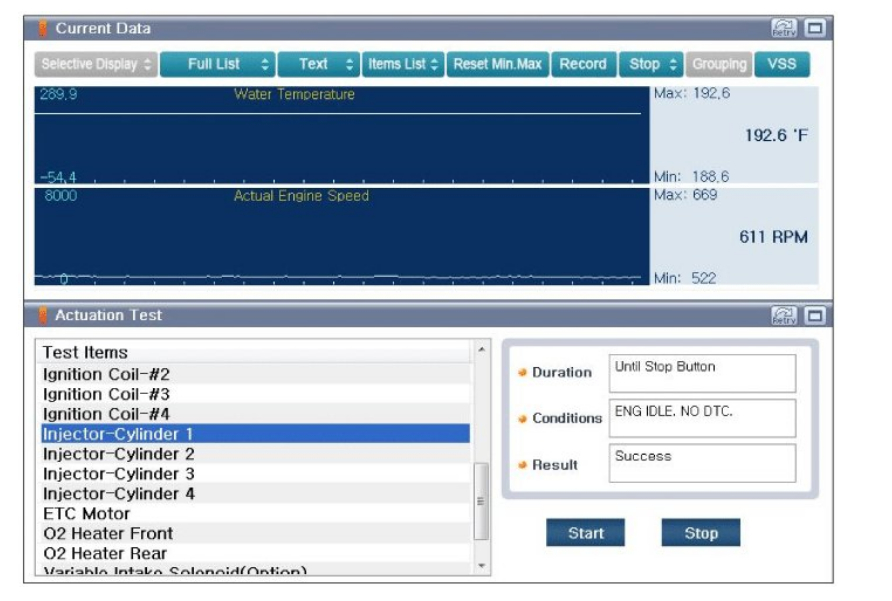Screen dimensions: 892x601
Task: Click Water Temperature Max: 192.6 value
Action: [x=692, y=93]
